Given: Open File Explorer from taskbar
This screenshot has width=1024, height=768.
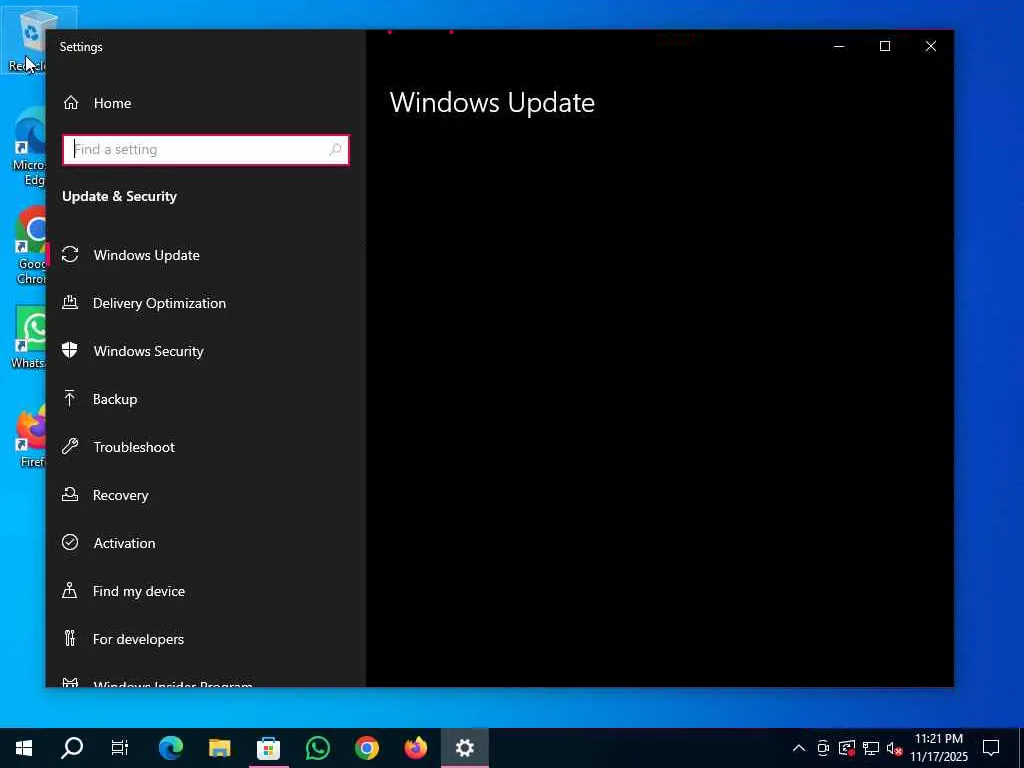Looking at the screenshot, I should (219, 748).
